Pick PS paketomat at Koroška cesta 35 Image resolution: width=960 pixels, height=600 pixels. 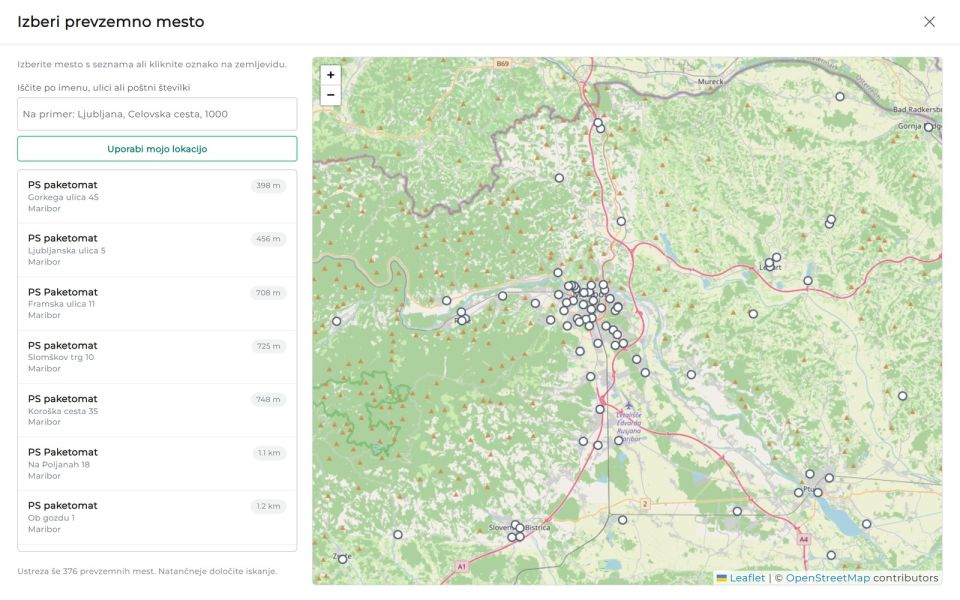tap(157, 410)
